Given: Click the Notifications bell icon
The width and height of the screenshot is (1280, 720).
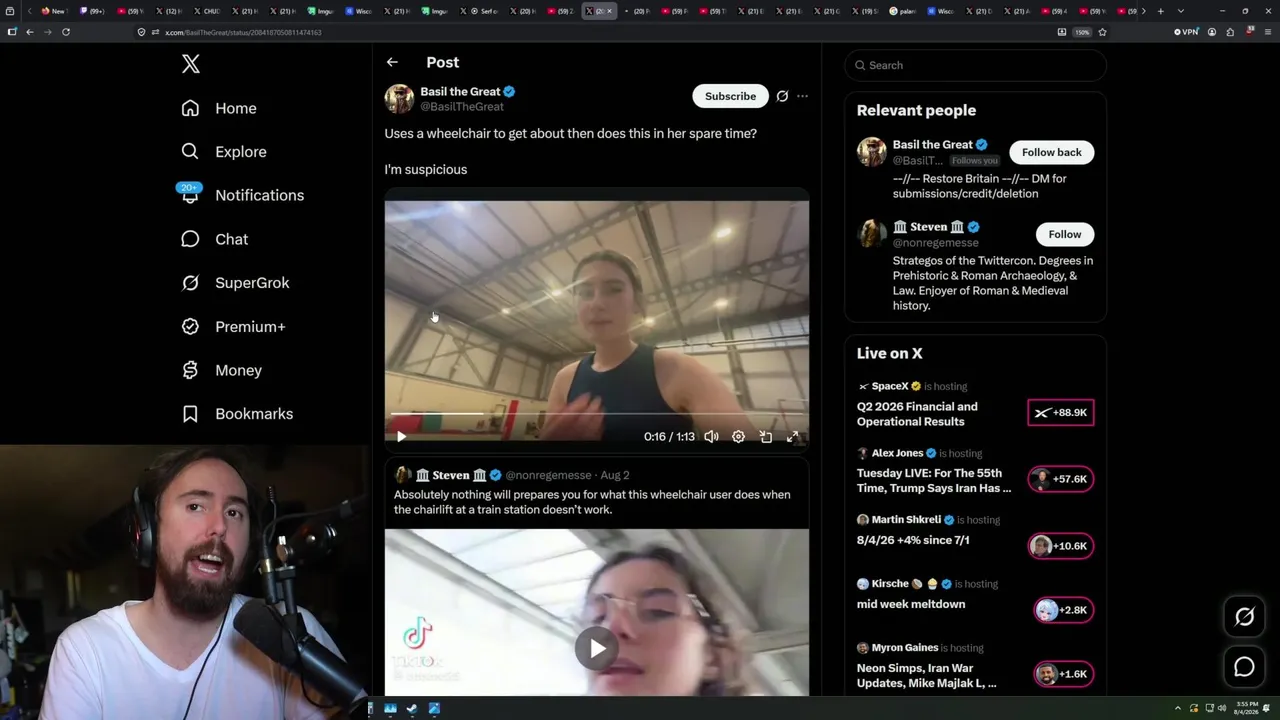Looking at the screenshot, I should 190,195.
